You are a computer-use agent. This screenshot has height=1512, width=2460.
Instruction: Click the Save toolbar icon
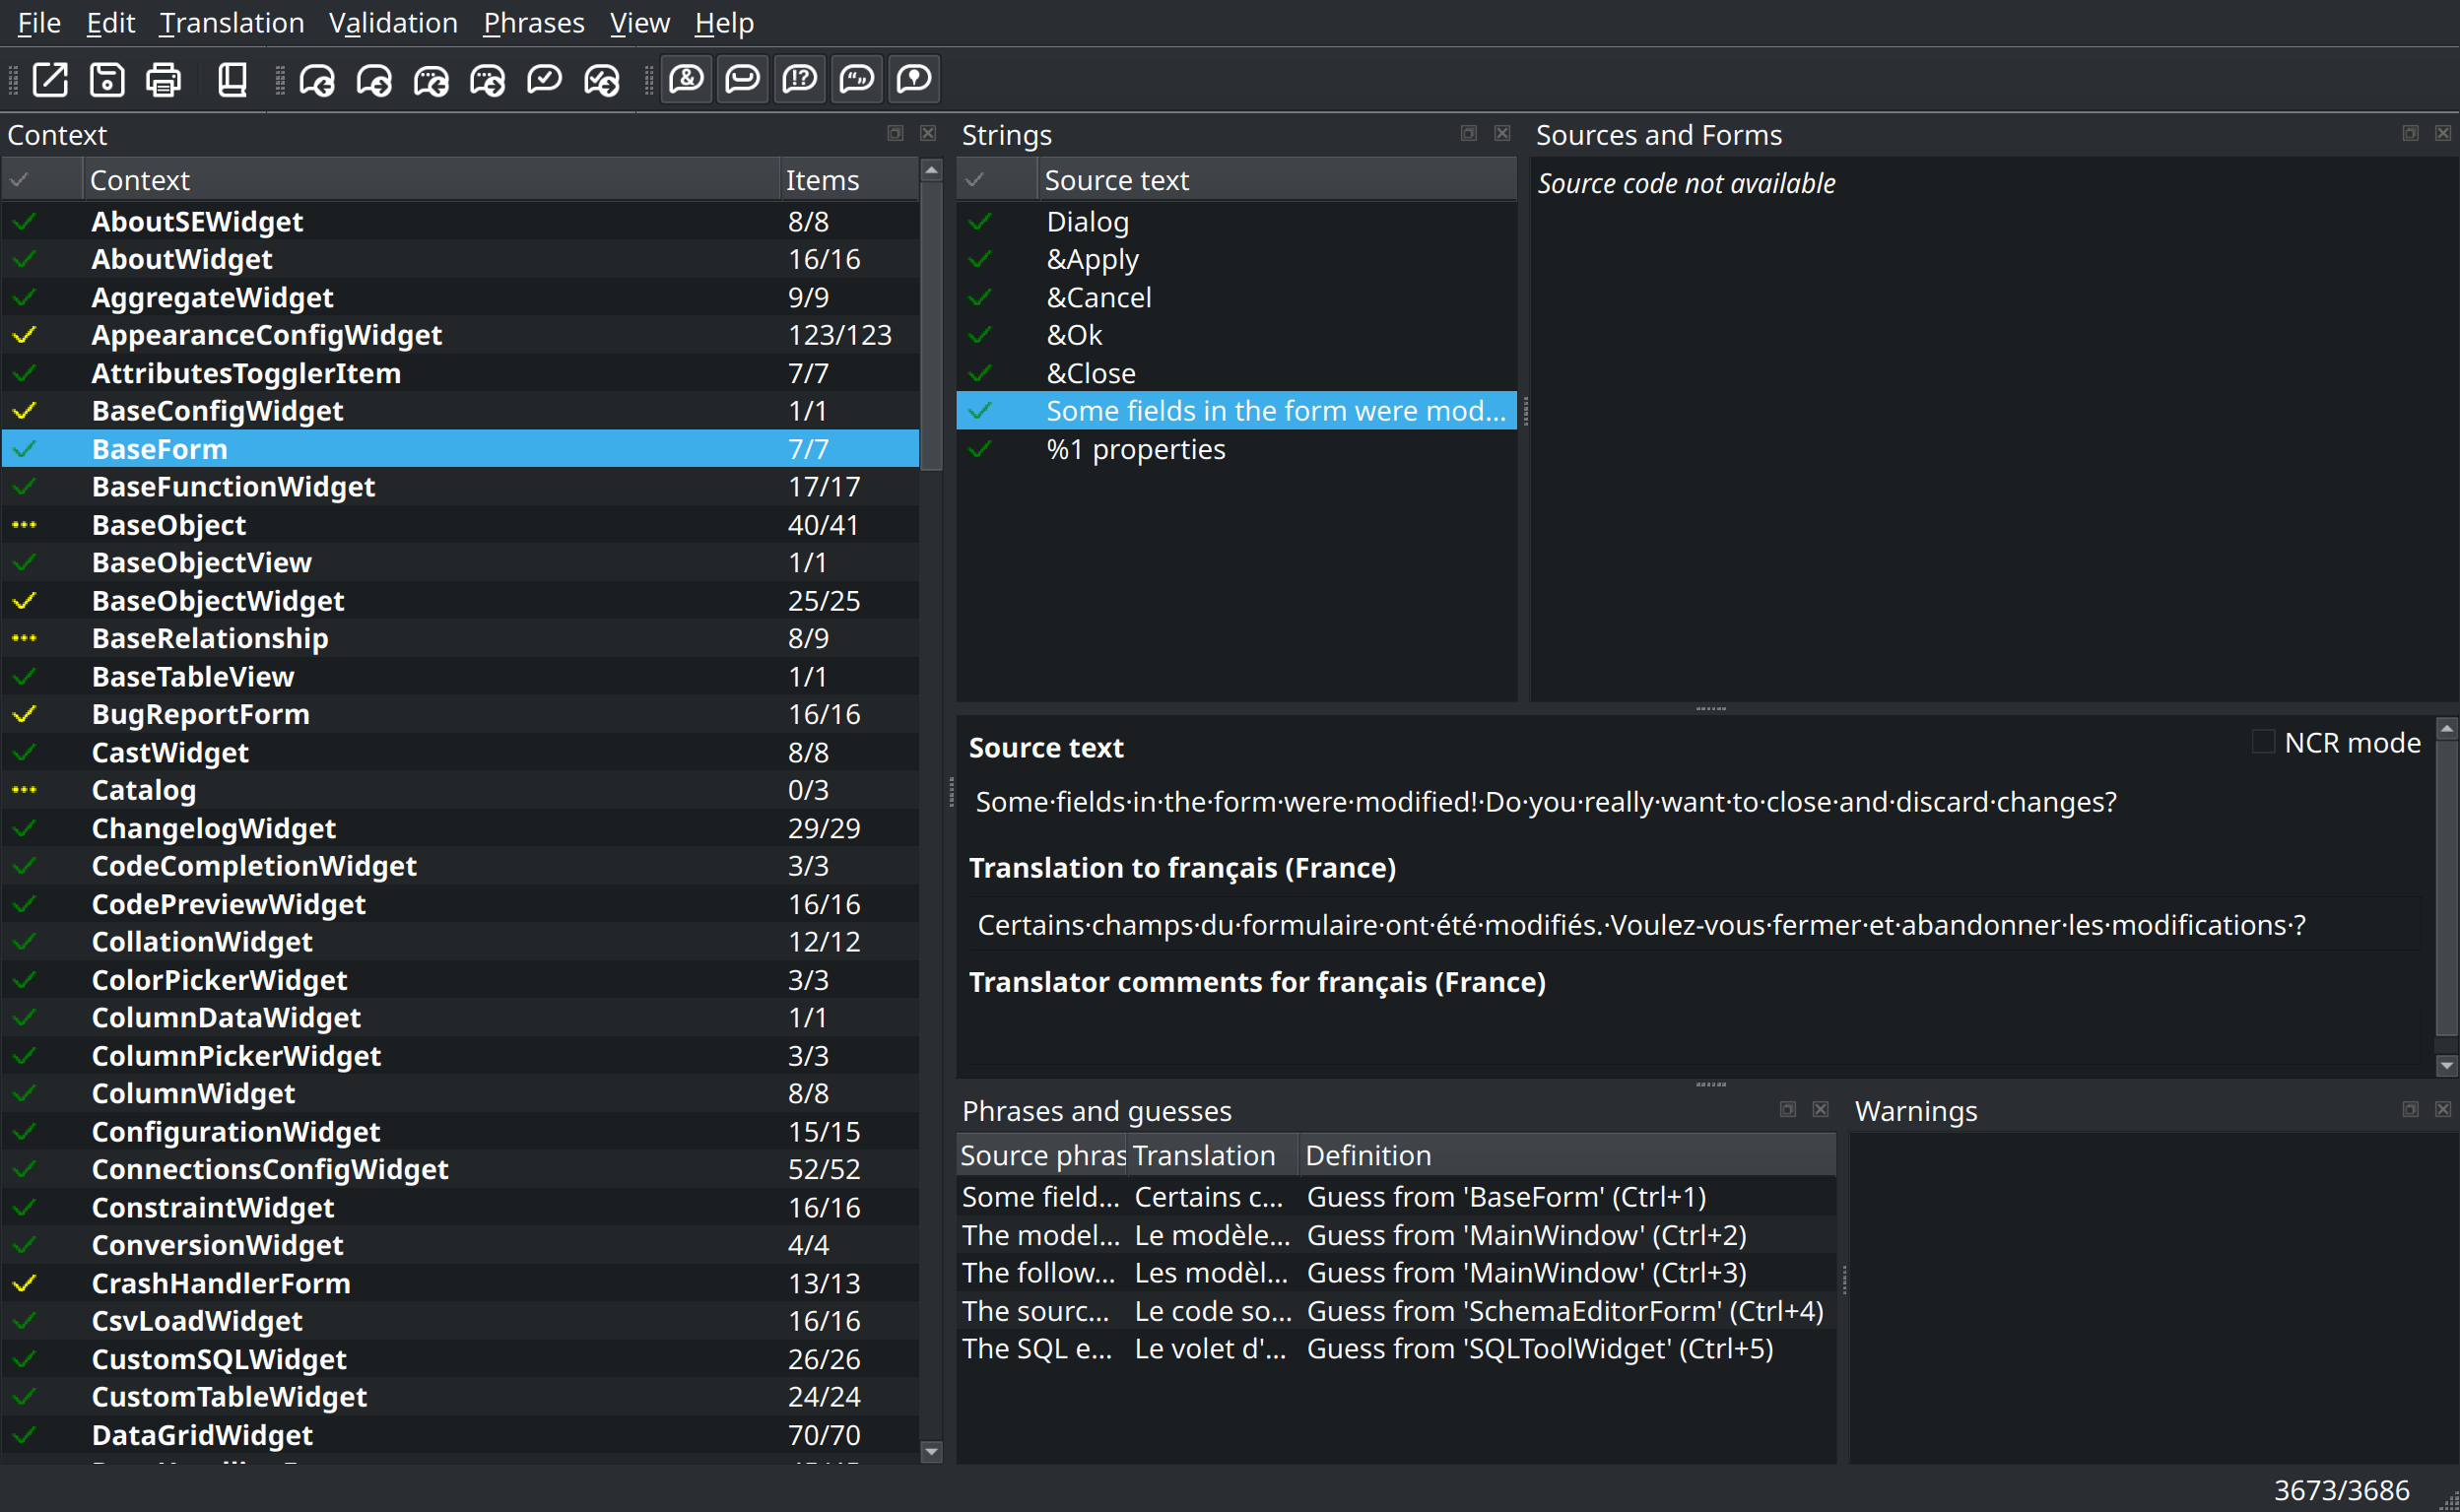(x=107, y=79)
